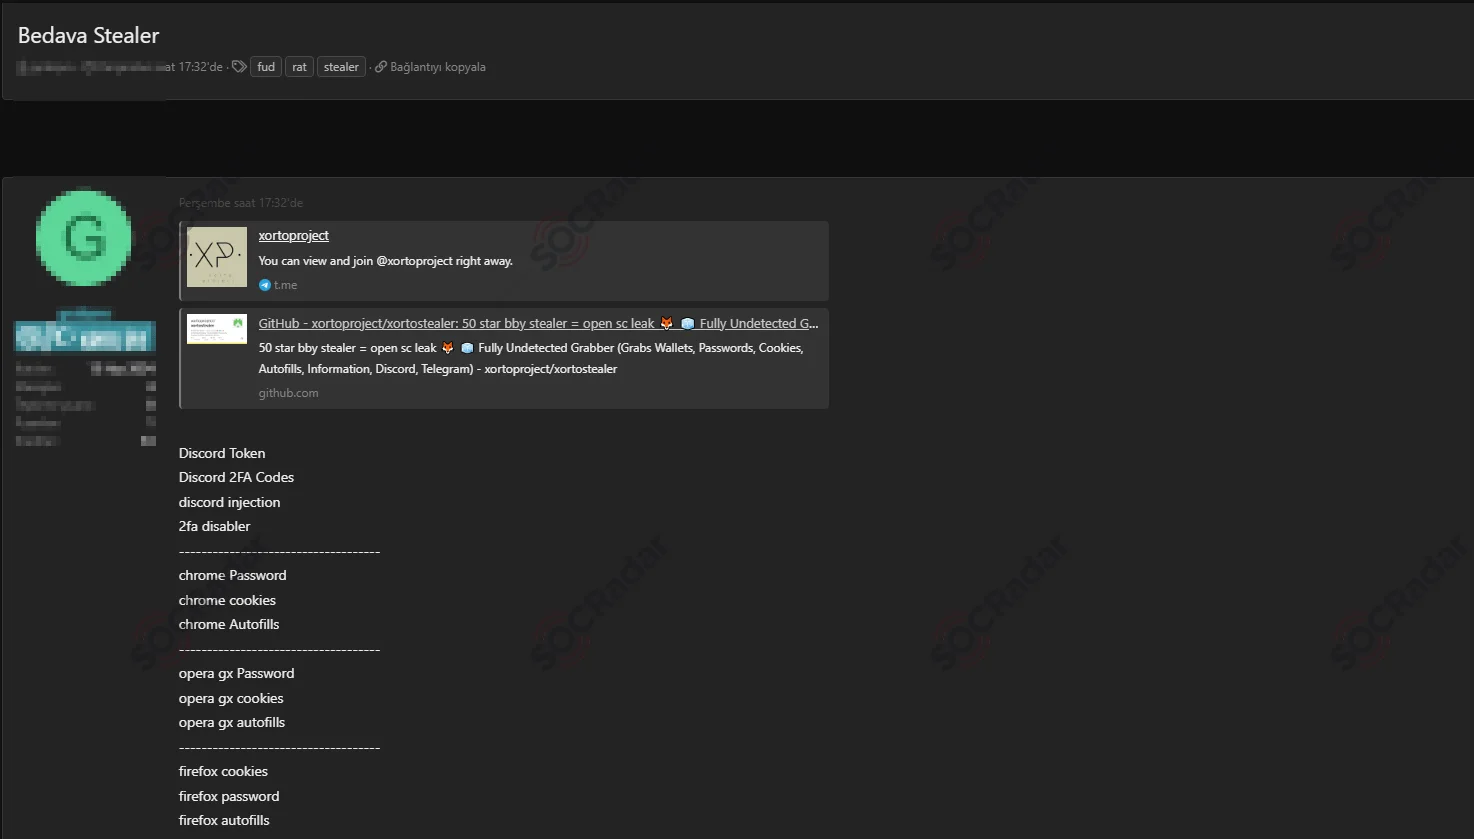The width and height of the screenshot is (1474, 839).
Task: Open the rat tag
Action: coord(300,67)
